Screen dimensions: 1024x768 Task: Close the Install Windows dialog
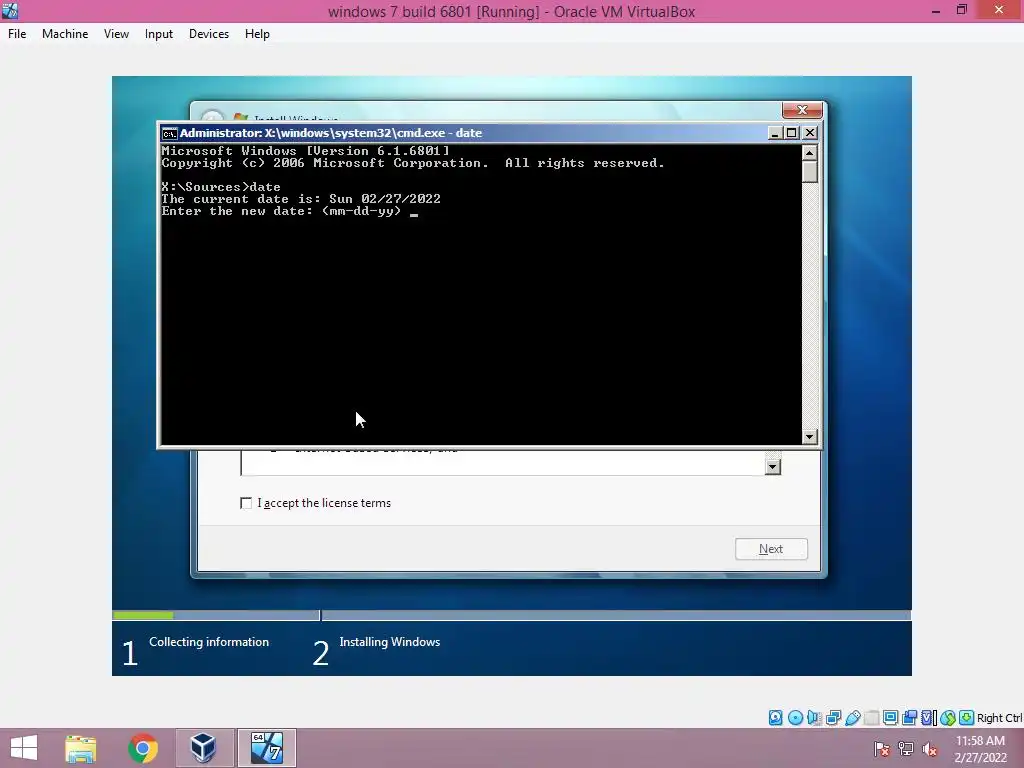tap(802, 110)
